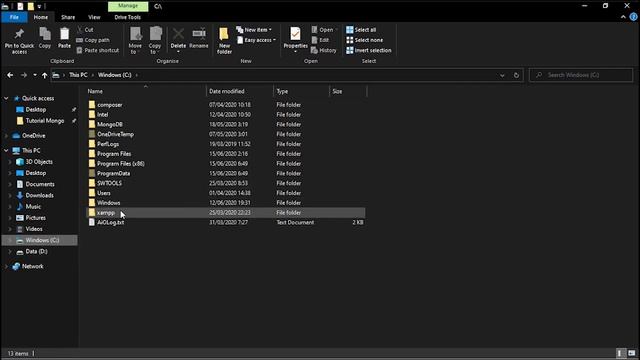Switch to the Home ribbon tab
This screenshot has width=640, height=360.
point(41,17)
